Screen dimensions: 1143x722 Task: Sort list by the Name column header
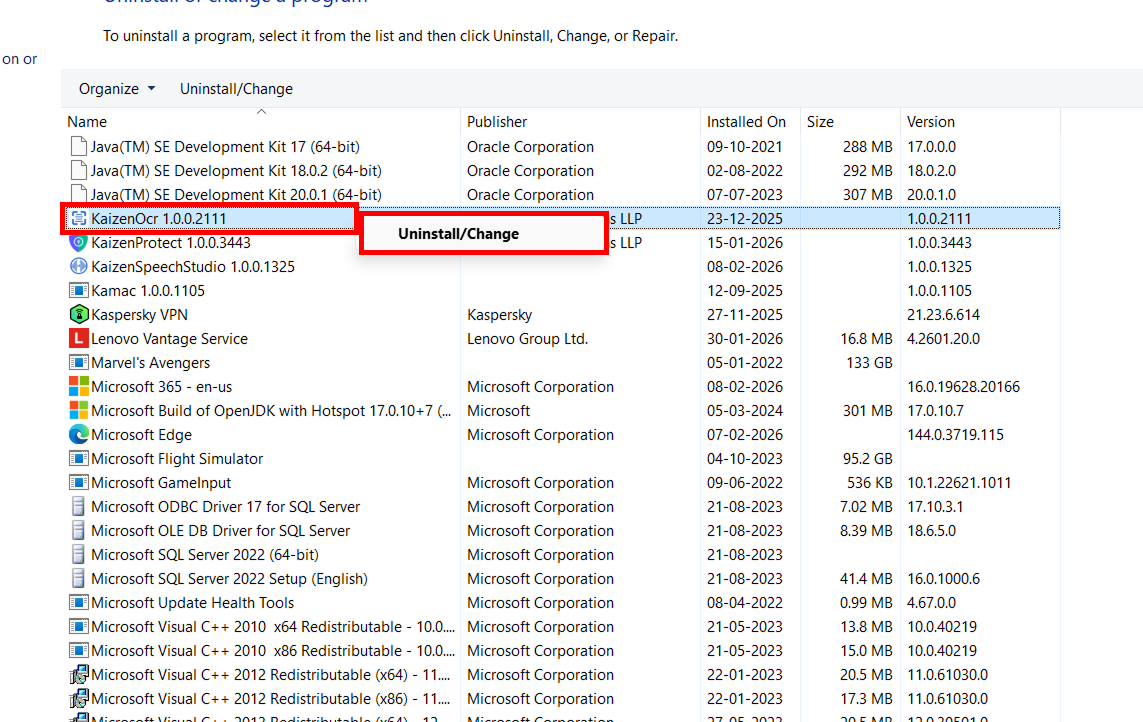(x=87, y=122)
